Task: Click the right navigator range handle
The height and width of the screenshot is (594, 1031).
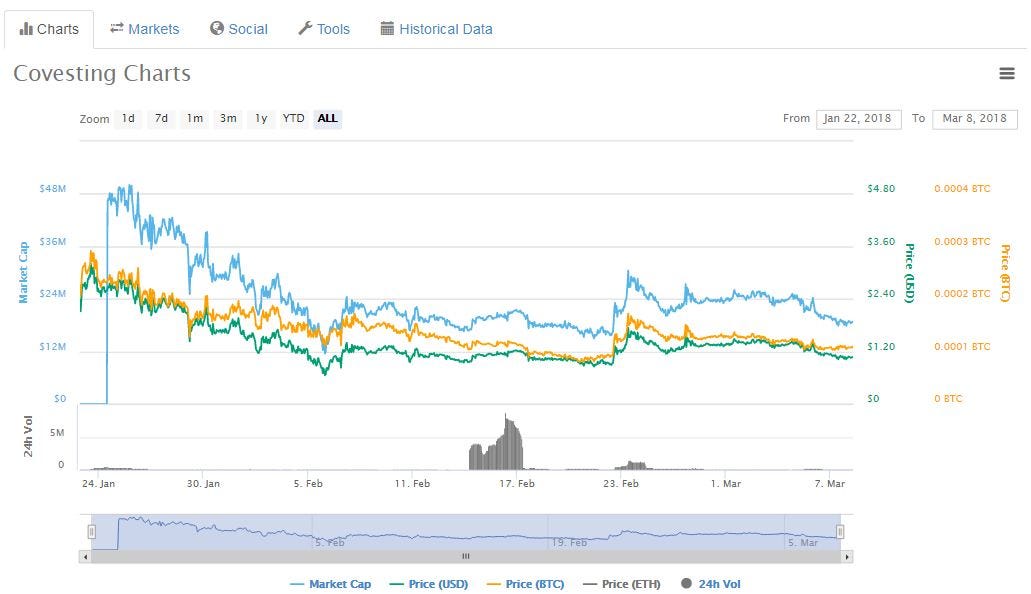Action: point(840,532)
